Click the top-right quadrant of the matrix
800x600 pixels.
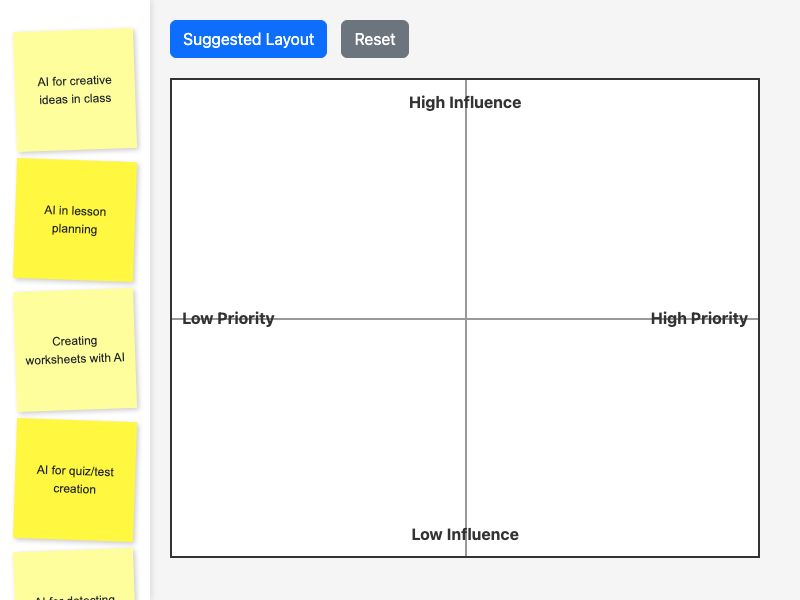[x=610, y=200]
